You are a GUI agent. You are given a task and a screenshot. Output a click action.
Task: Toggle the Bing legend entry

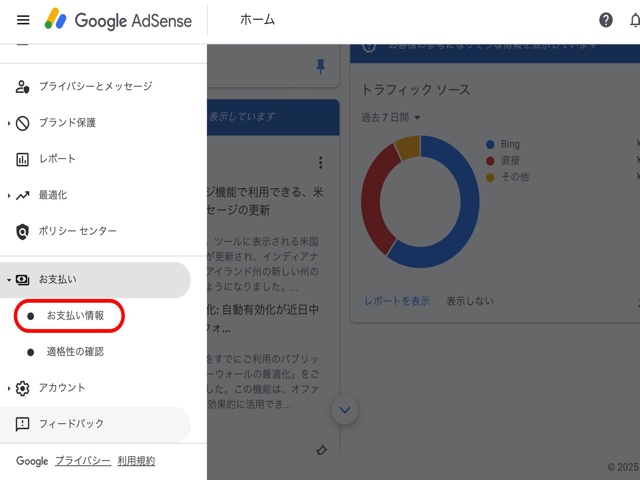pos(510,145)
